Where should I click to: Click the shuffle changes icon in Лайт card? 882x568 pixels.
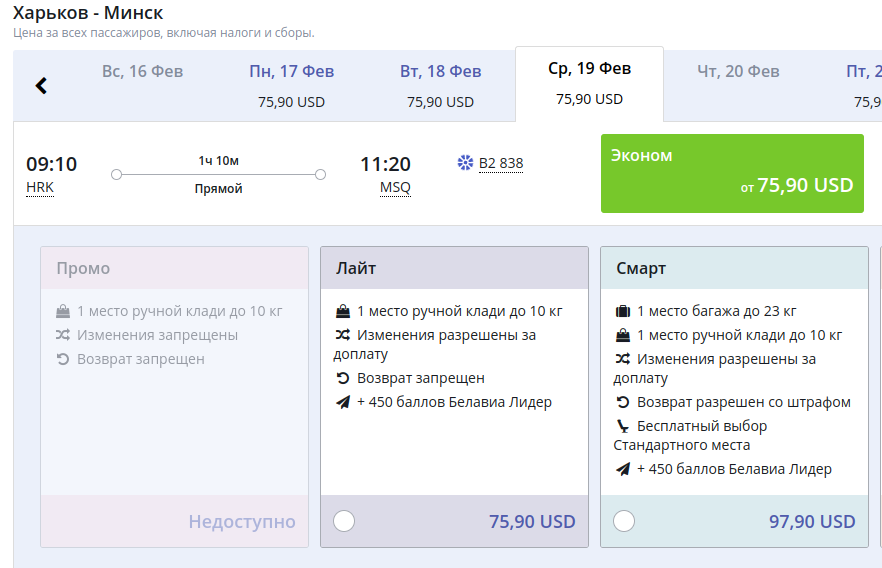pos(343,335)
